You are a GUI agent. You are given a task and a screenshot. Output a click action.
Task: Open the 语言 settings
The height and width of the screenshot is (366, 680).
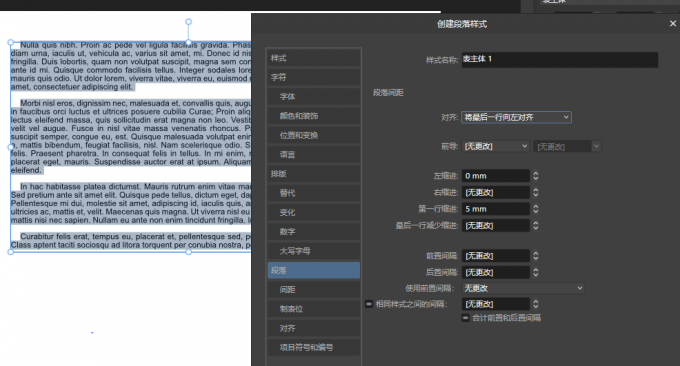[x=314, y=154]
